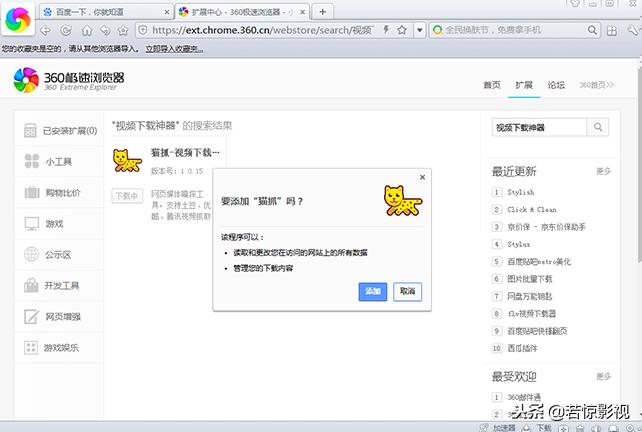642x432 pixels.
Task: Close the Baidu tab
Action: (x=167, y=12)
